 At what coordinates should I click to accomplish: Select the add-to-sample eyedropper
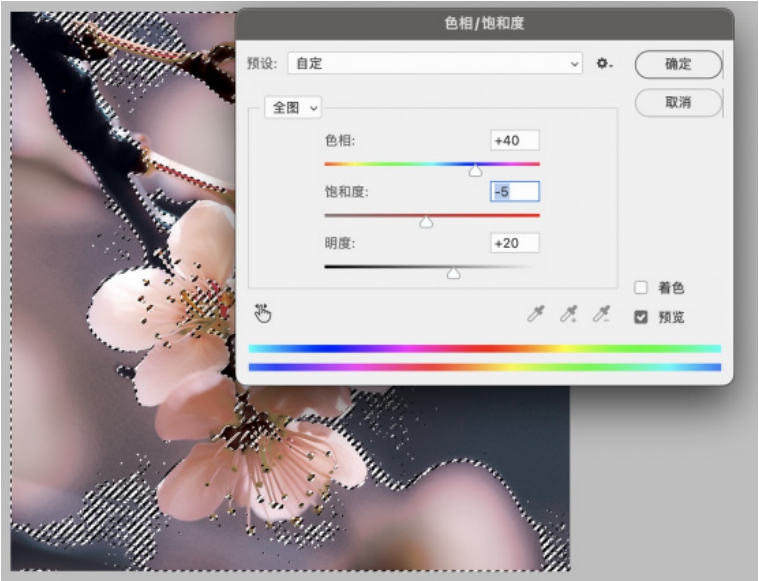tap(568, 315)
